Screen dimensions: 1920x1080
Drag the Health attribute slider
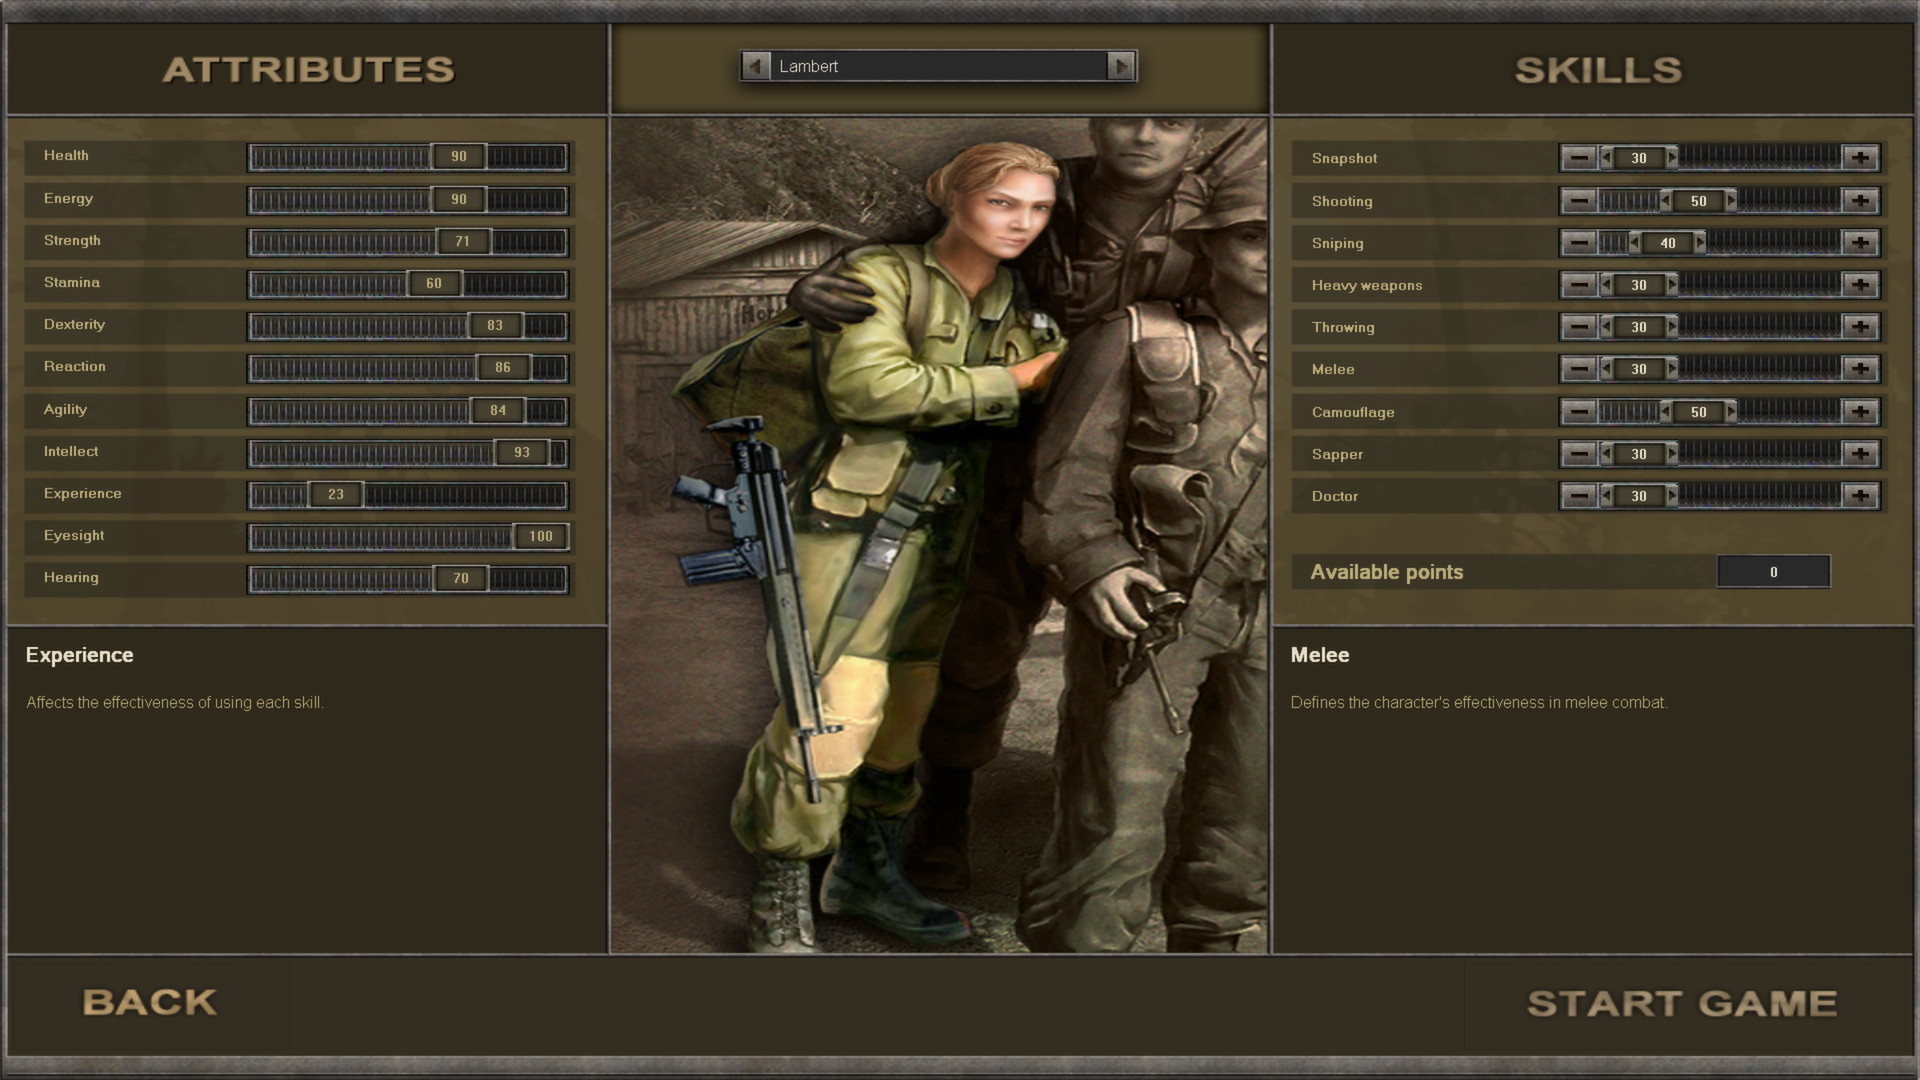[x=459, y=154]
